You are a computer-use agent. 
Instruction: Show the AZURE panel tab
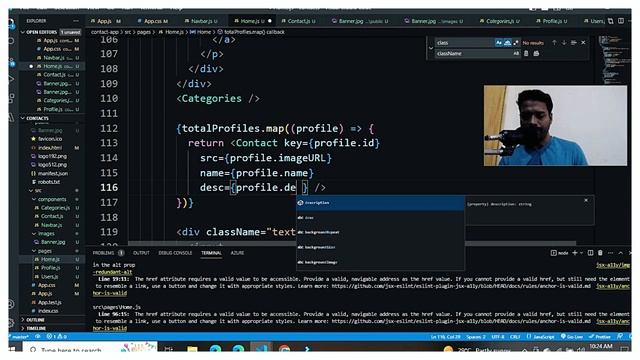coord(237,253)
